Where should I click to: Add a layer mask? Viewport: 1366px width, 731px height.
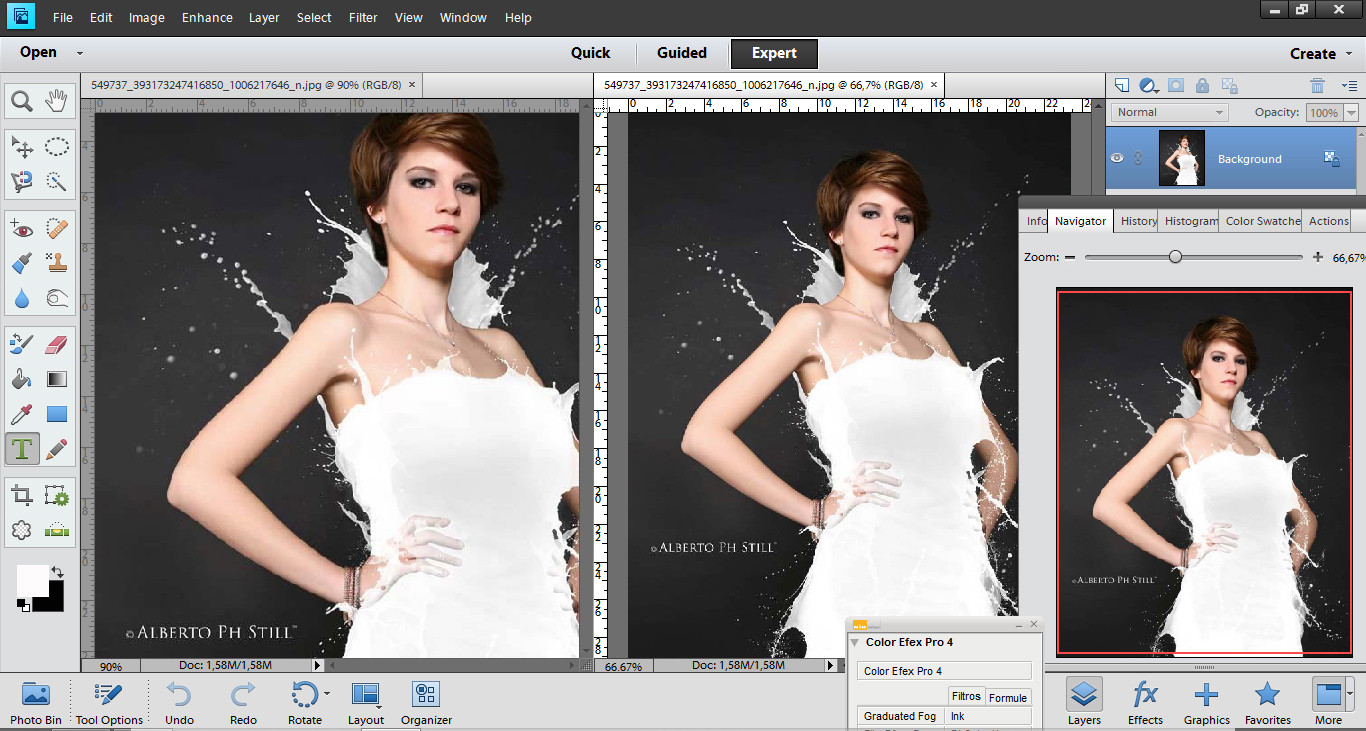[x=1176, y=86]
